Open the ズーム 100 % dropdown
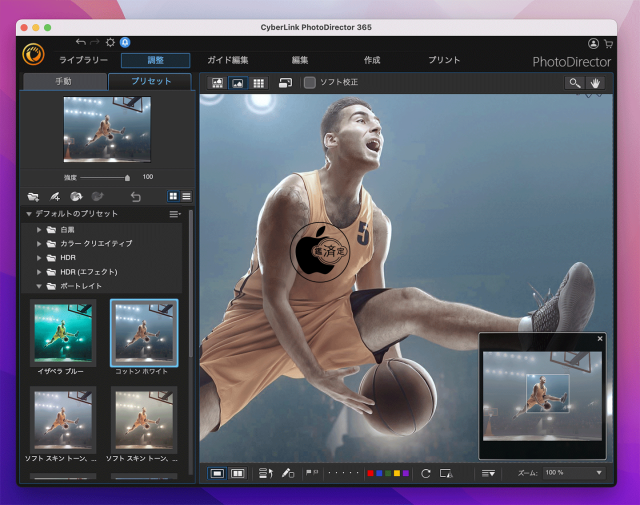This screenshot has height=505, width=640. click(574, 473)
